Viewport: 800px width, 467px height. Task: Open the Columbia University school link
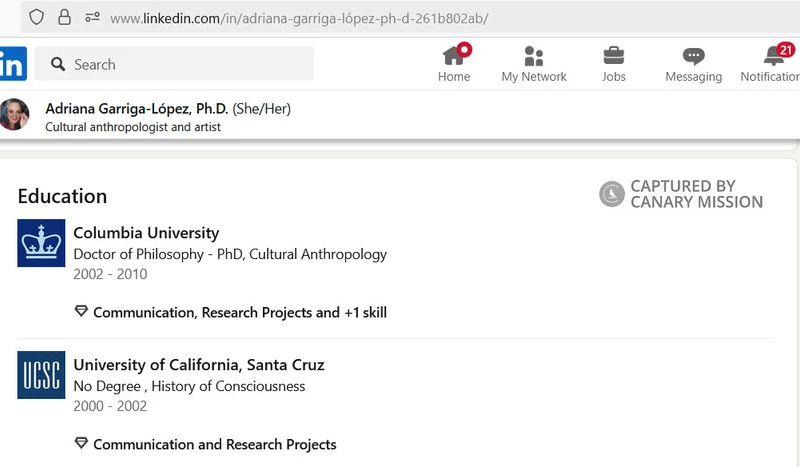point(146,233)
